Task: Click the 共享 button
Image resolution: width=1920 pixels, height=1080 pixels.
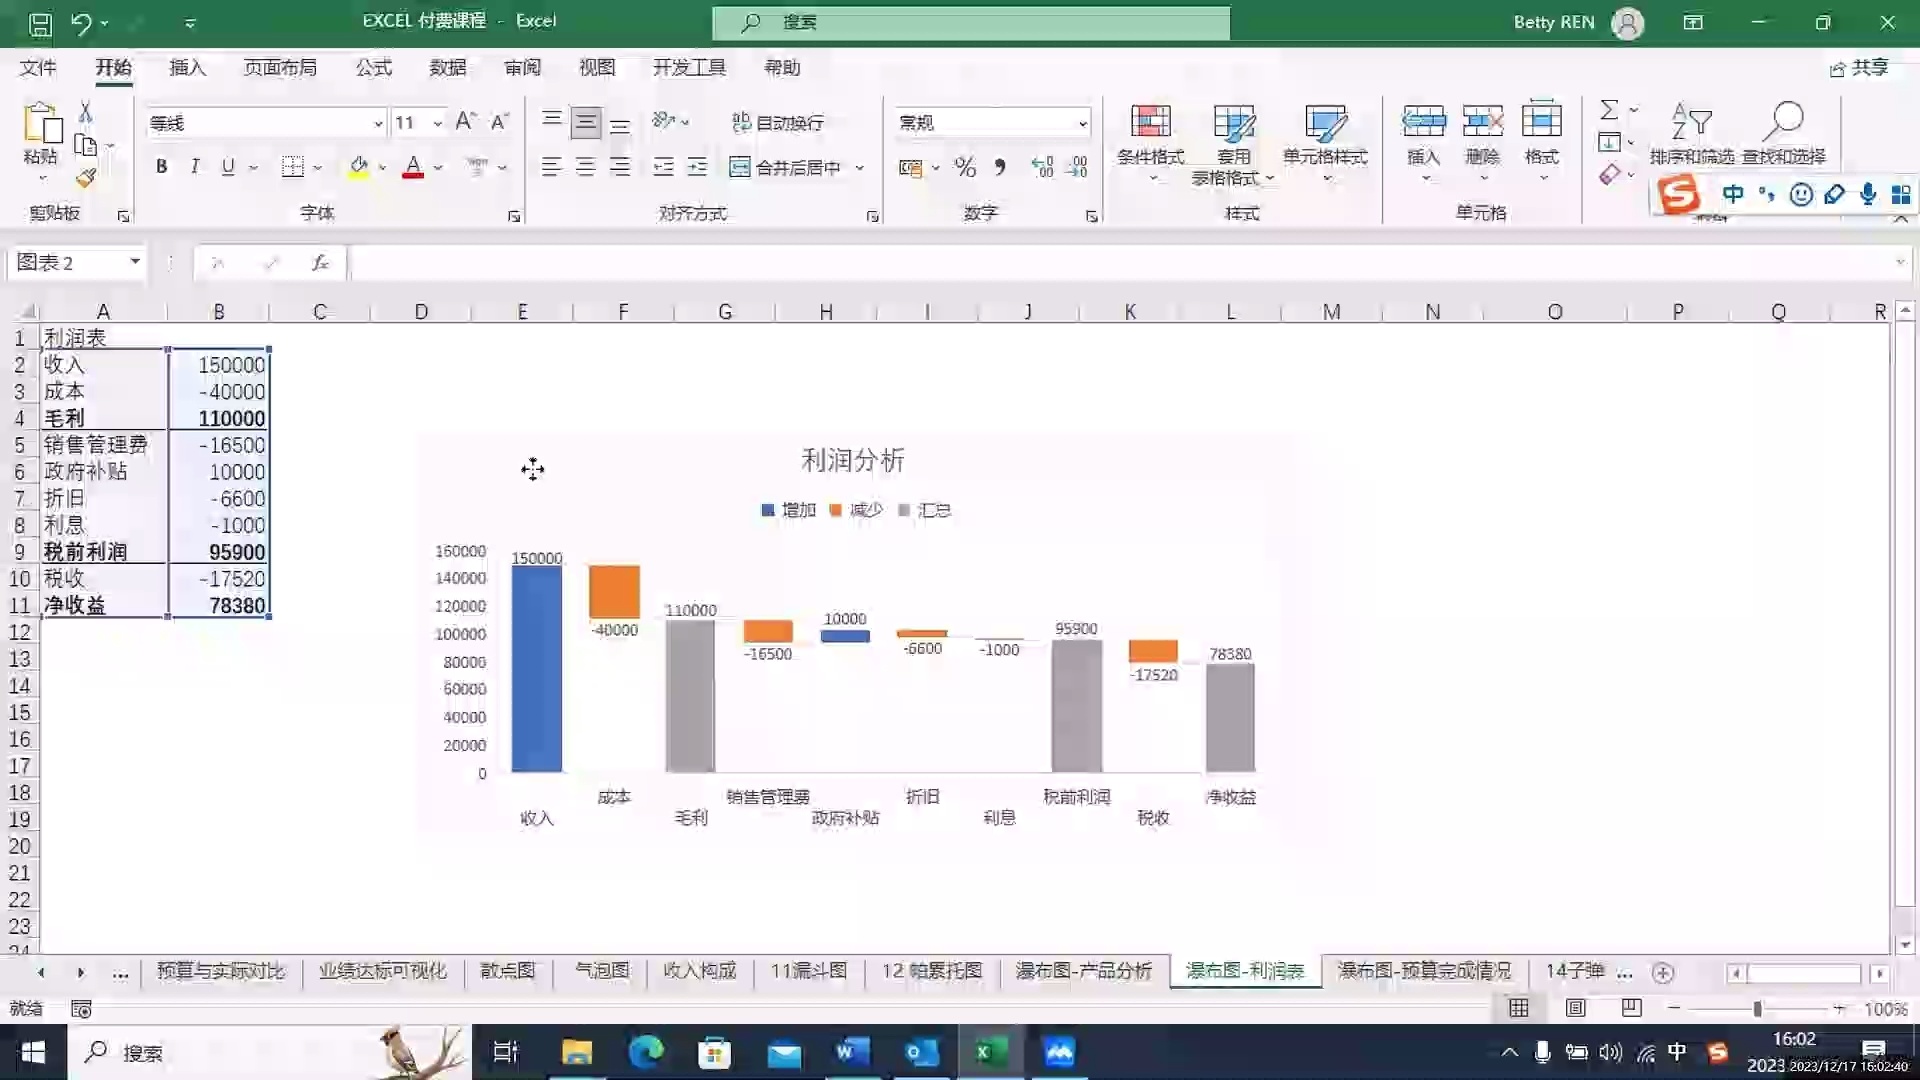Action: point(1863,68)
